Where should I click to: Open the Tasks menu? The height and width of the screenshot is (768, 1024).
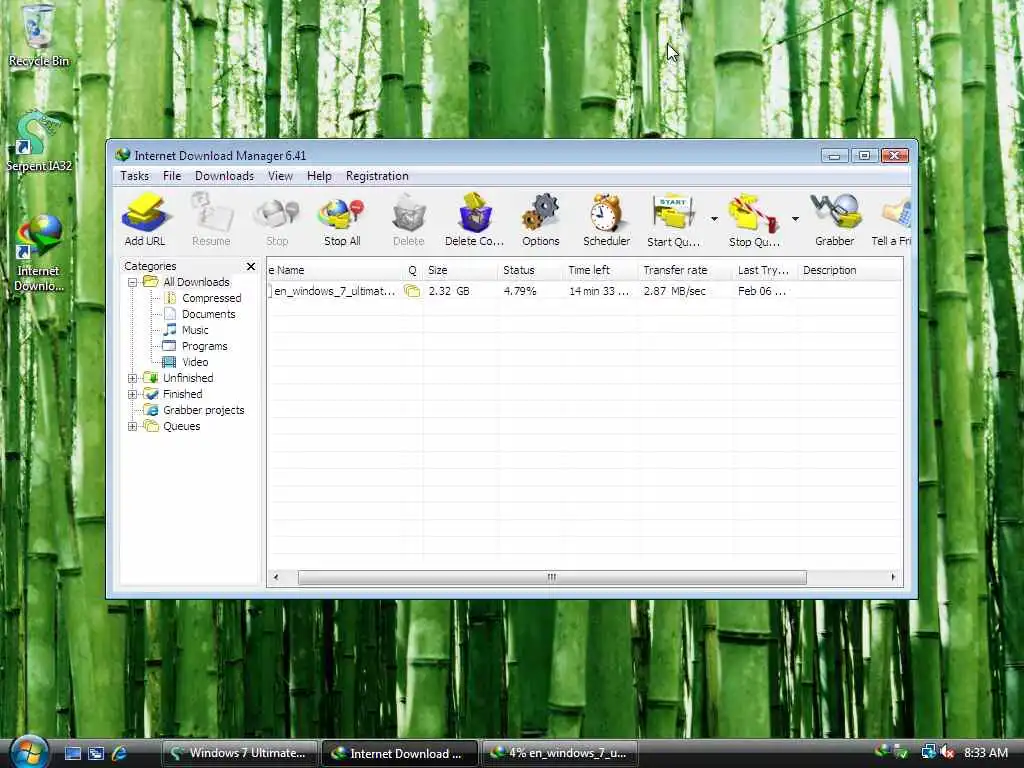pyautogui.click(x=135, y=176)
